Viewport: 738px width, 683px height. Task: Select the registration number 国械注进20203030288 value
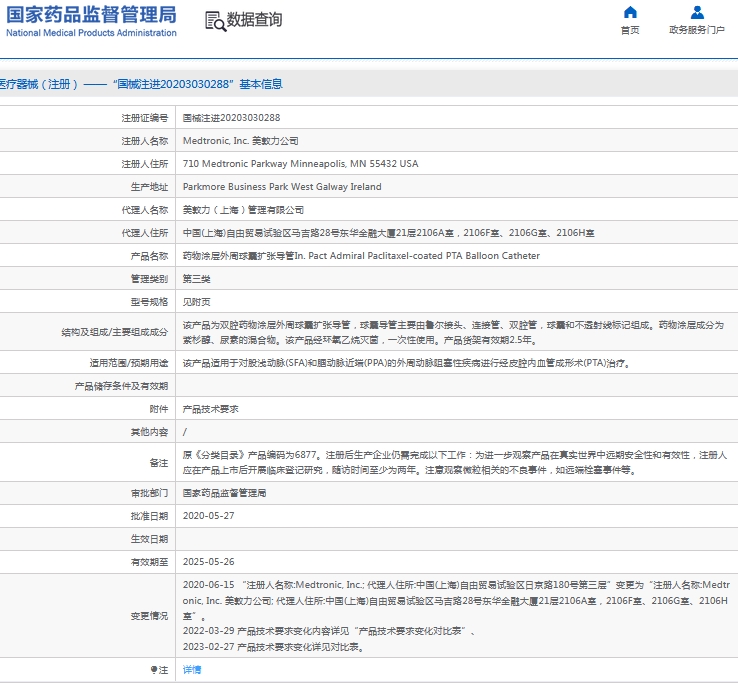(232, 118)
